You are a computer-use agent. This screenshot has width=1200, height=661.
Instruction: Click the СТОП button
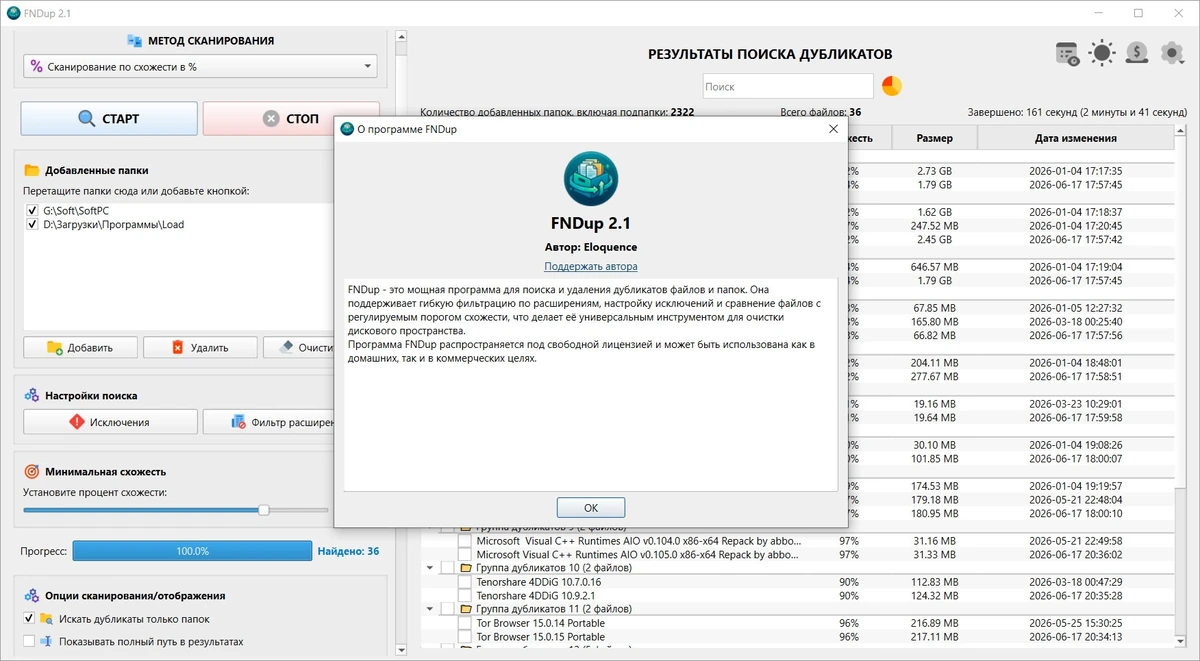click(291, 119)
